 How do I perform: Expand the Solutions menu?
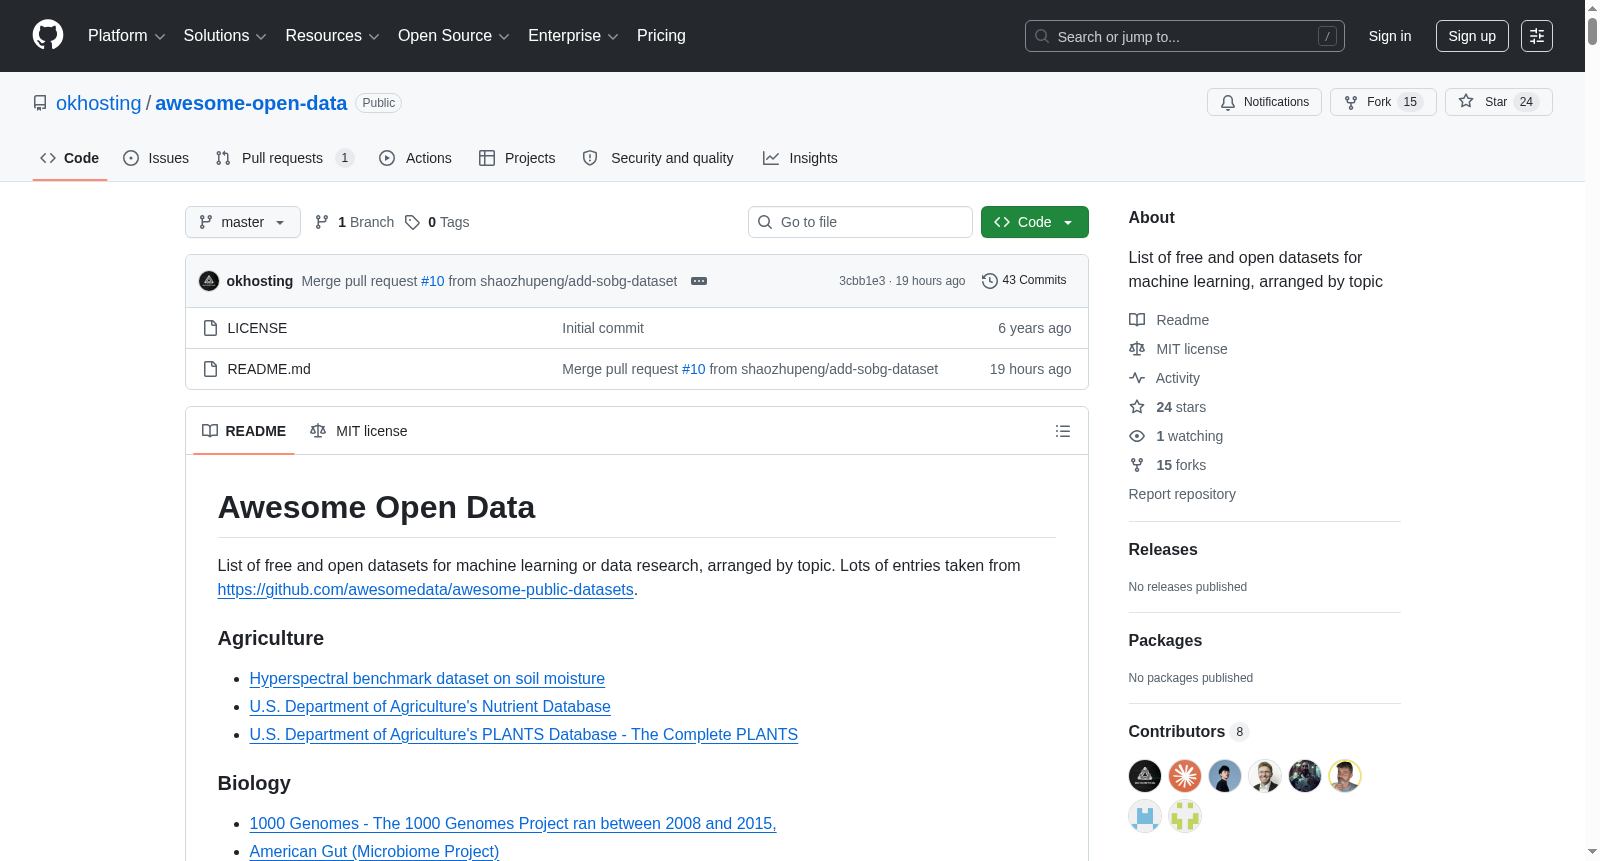pos(225,36)
